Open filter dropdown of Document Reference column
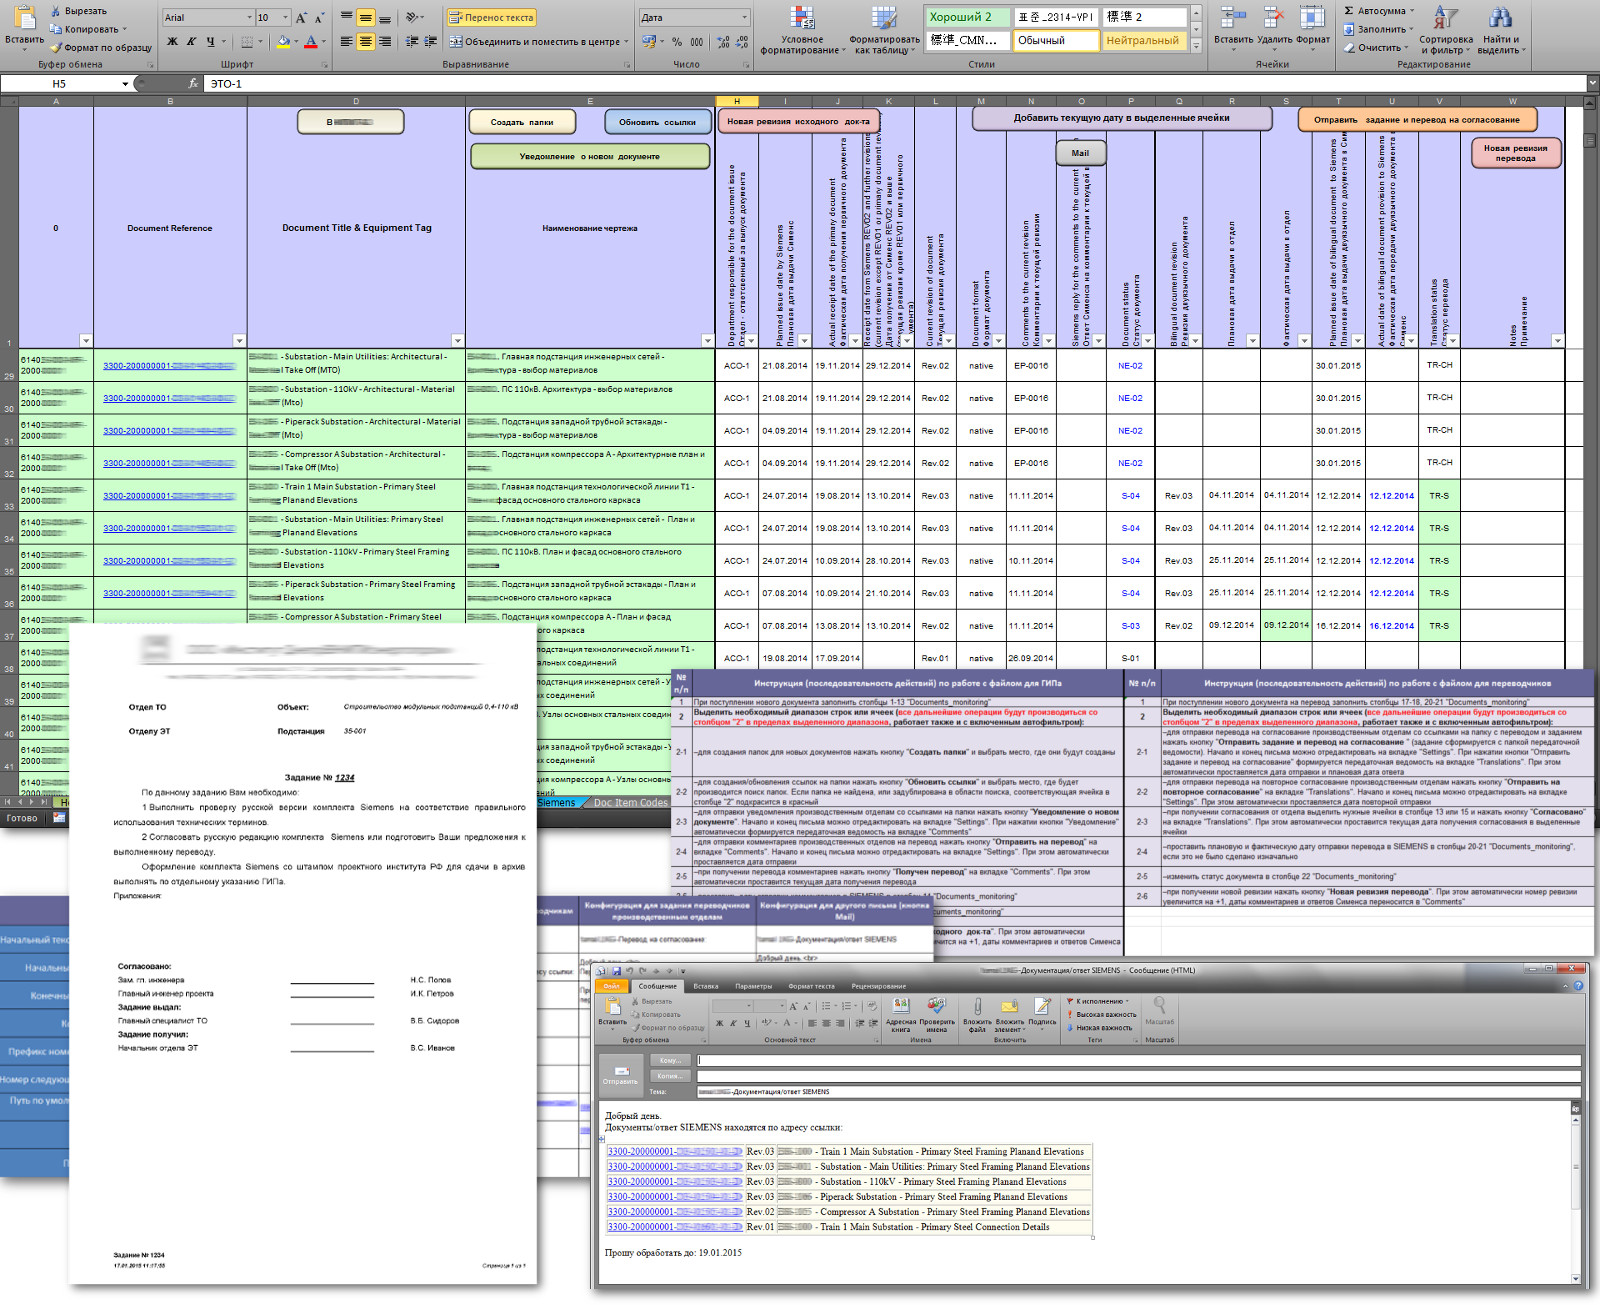Image resolution: width=1600 pixels, height=1305 pixels. tap(239, 341)
